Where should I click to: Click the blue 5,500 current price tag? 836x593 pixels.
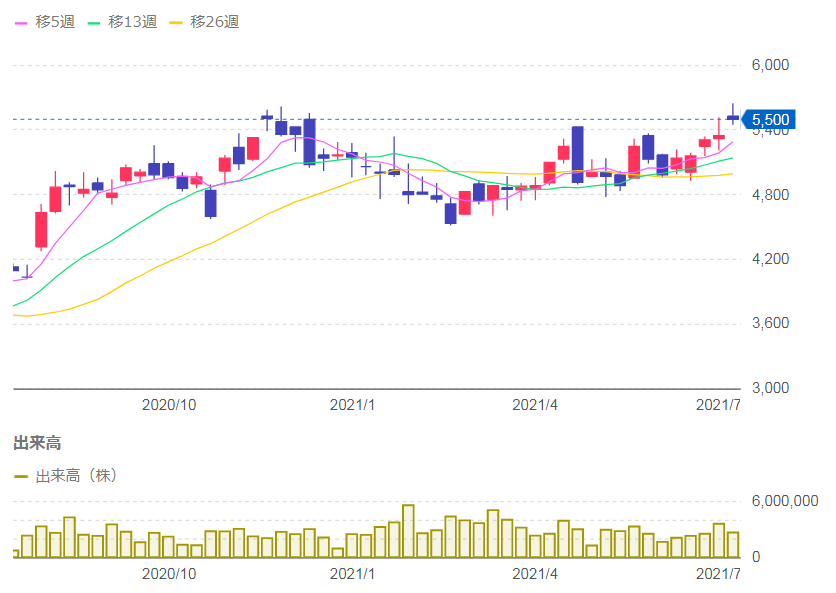tap(768, 119)
